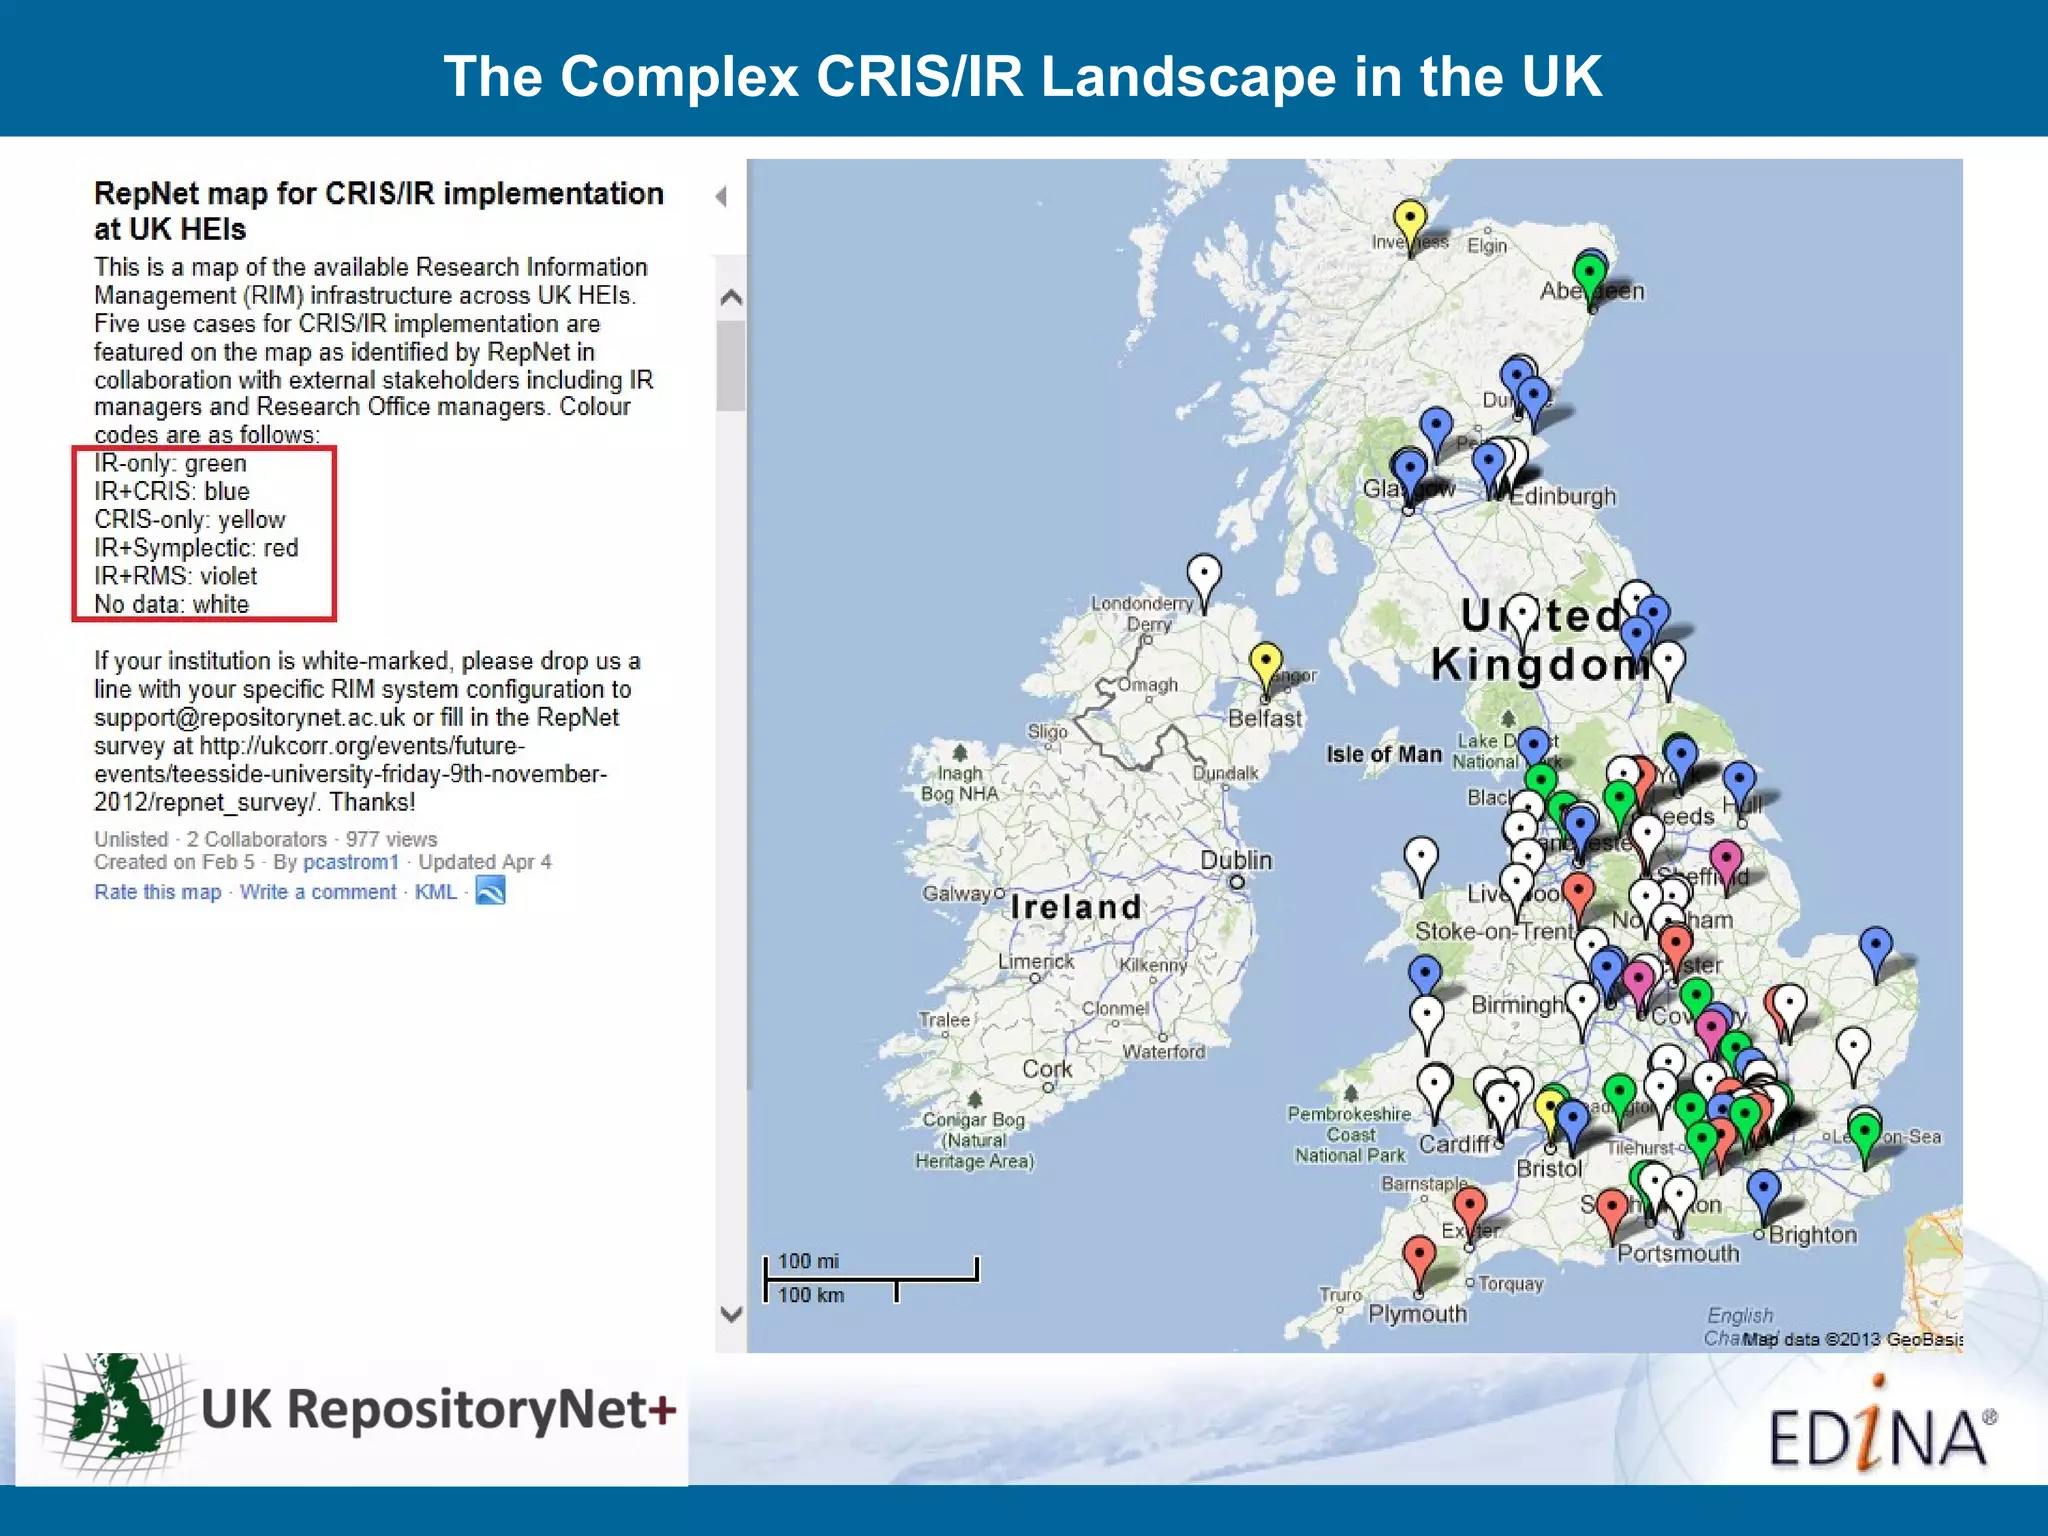Click the Dublin label on the map
The width and height of the screenshot is (2048, 1536).
1236,860
